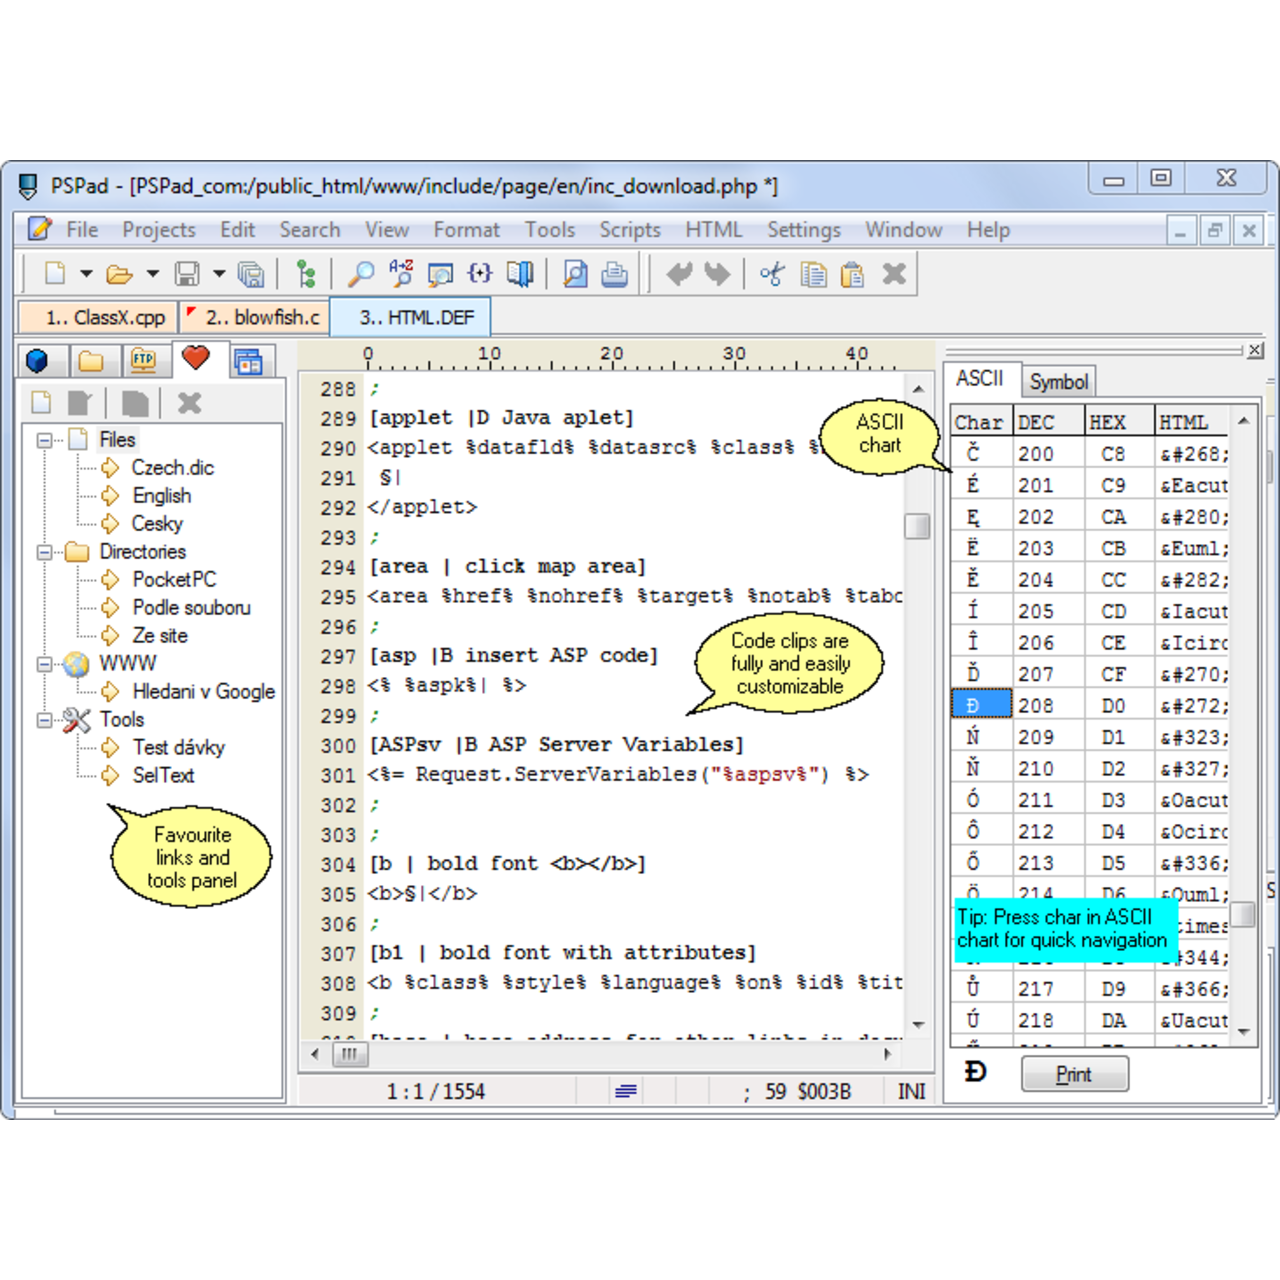Open dropdown arrow beside Open file icon
The image size is (1280, 1280).
click(x=152, y=274)
